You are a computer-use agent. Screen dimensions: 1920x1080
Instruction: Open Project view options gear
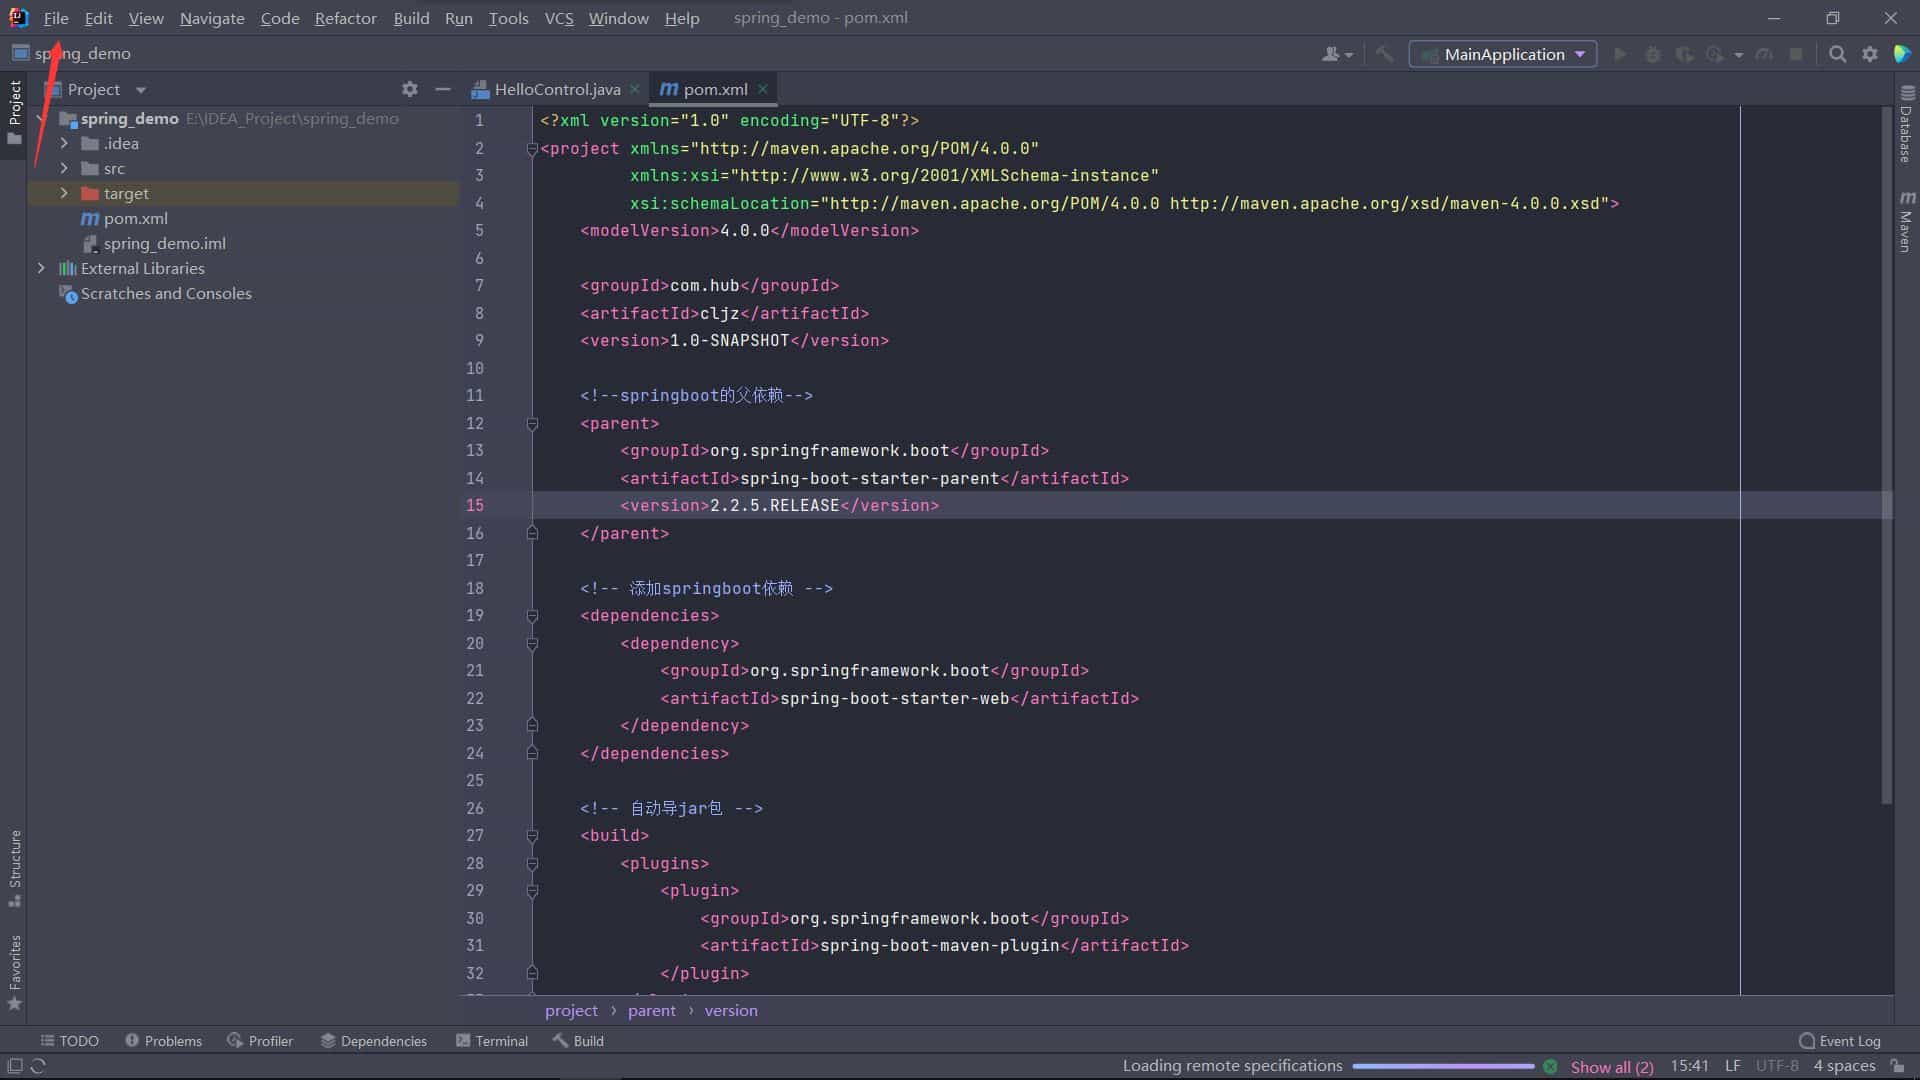(410, 89)
